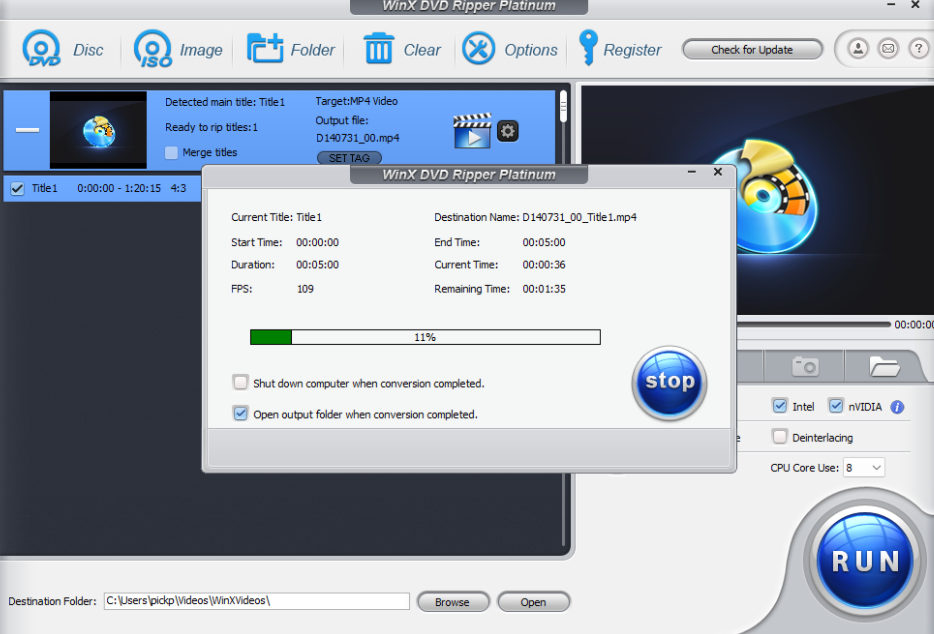Click the title list scrollbar
This screenshot has height=634, width=934.
tap(563, 108)
